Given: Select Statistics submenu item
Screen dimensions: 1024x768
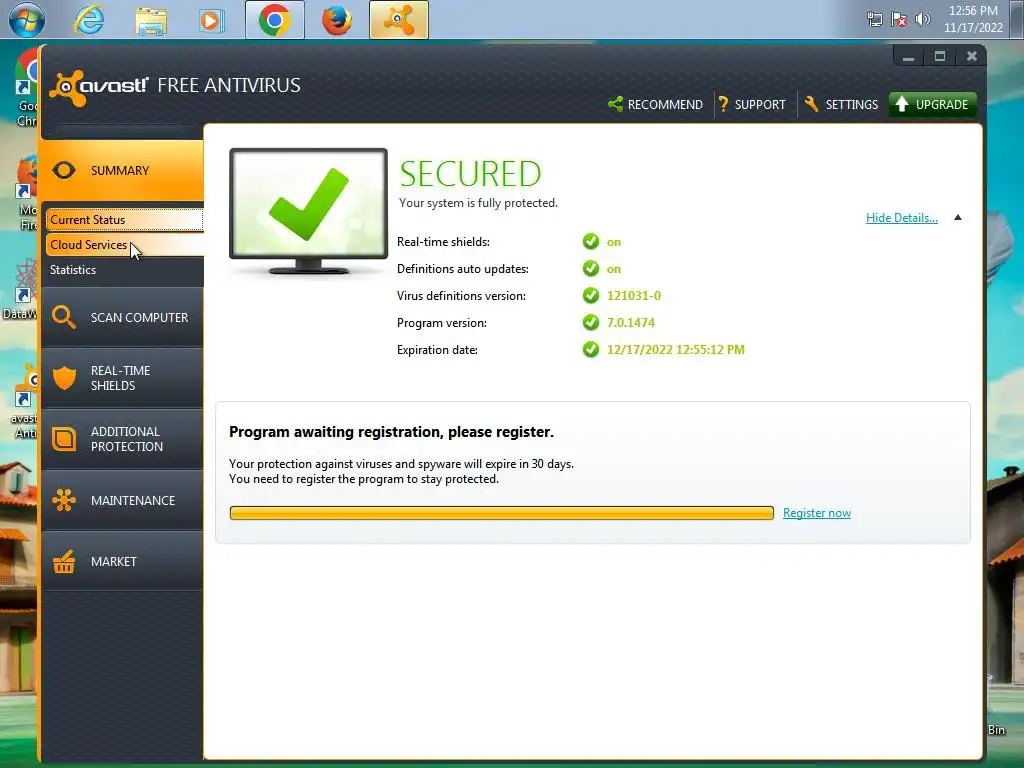Looking at the screenshot, I should 124,270.
